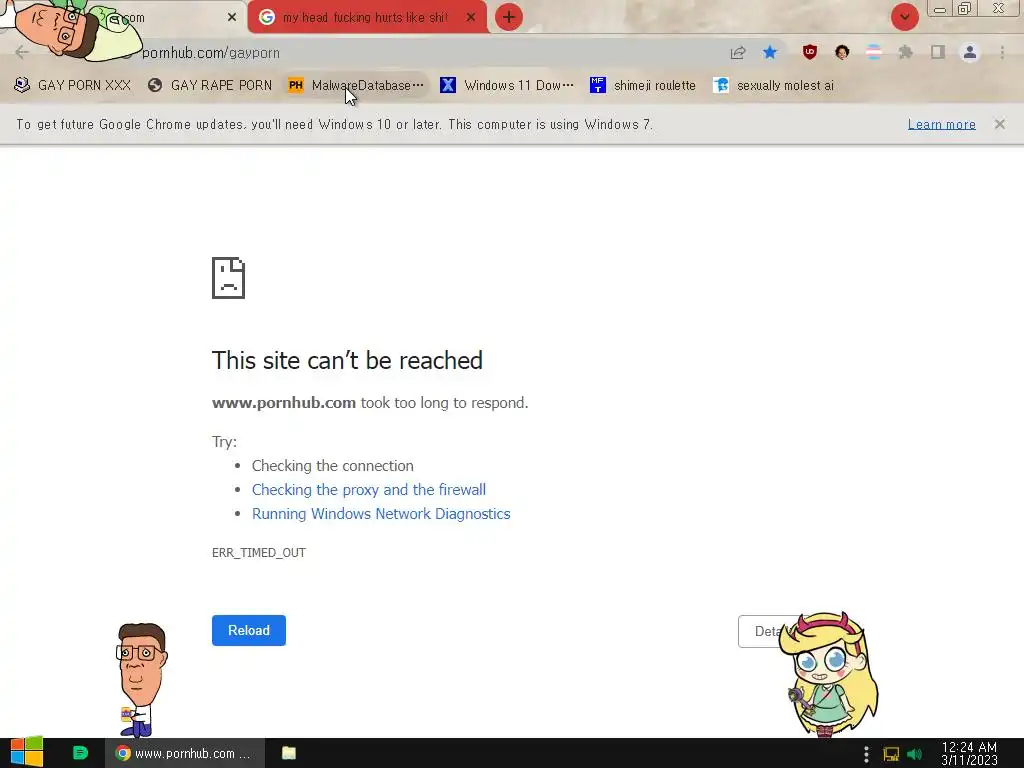Click the striped flag extension icon

click(874, 52)
